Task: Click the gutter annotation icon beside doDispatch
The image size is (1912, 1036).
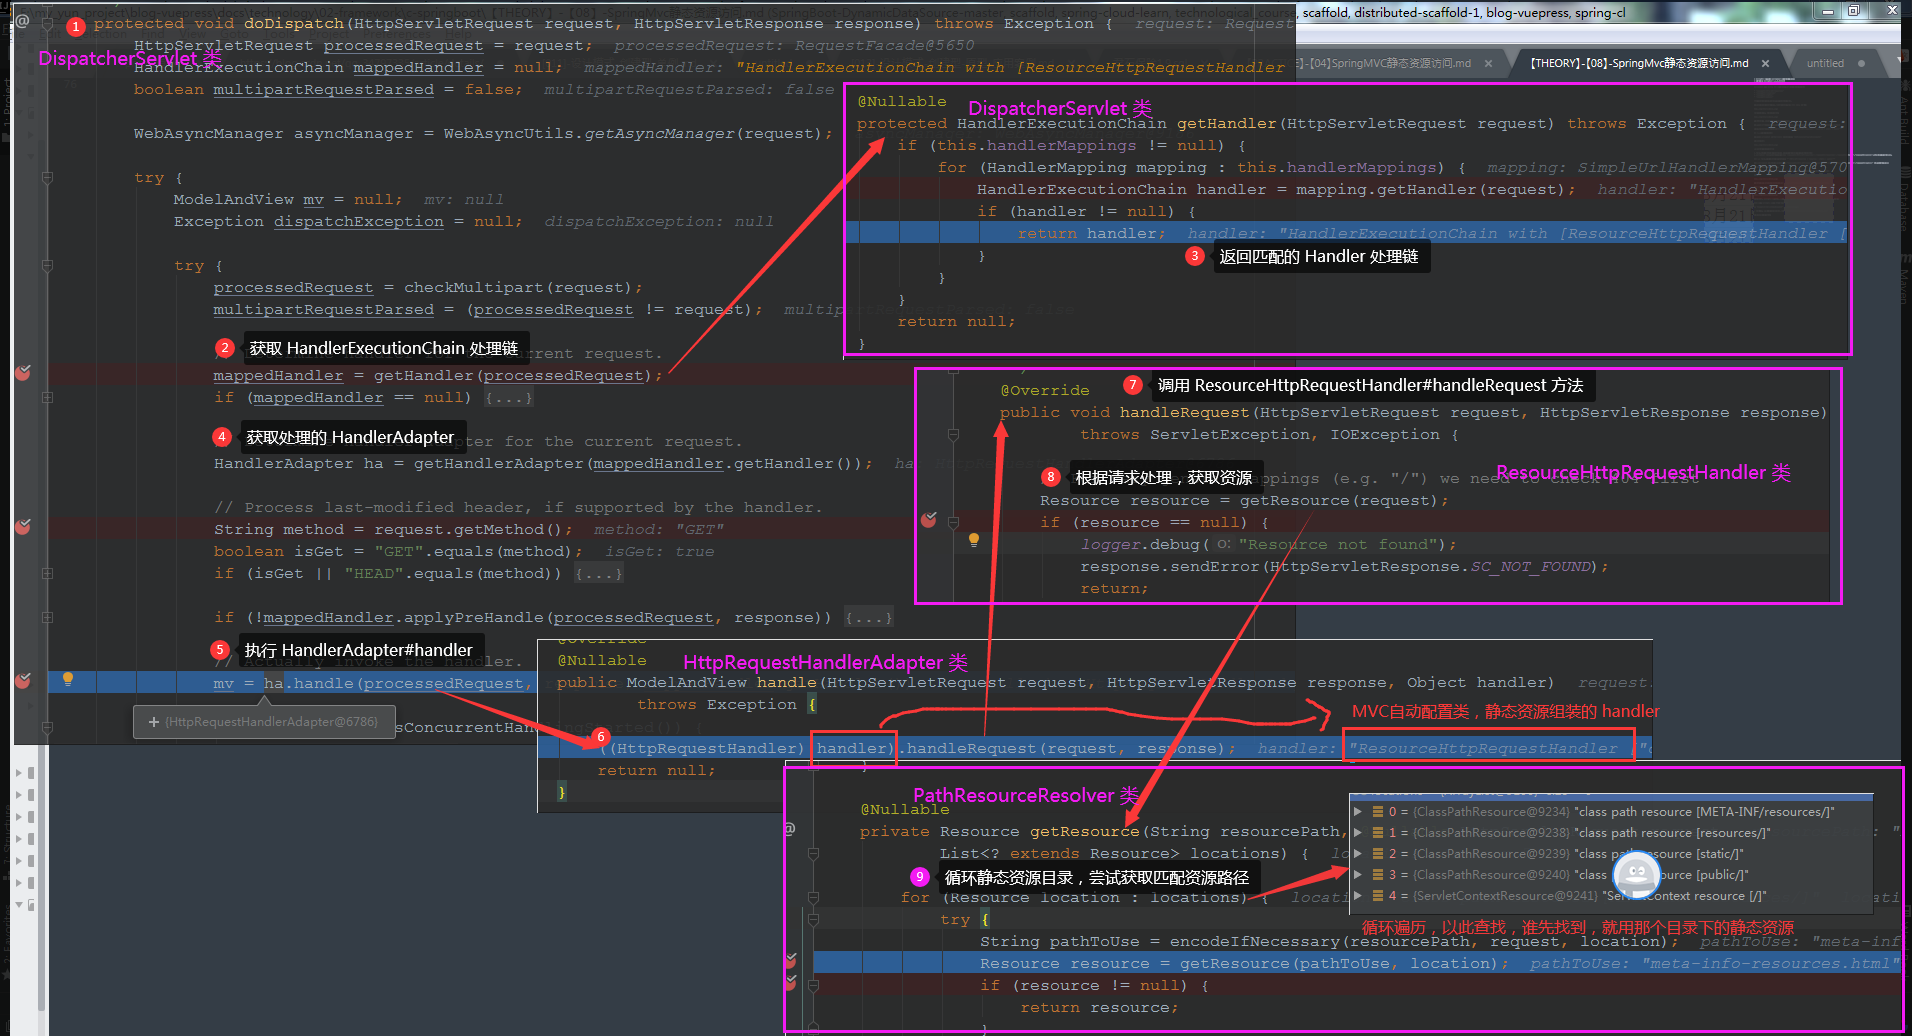Action: tap(22, 21)
